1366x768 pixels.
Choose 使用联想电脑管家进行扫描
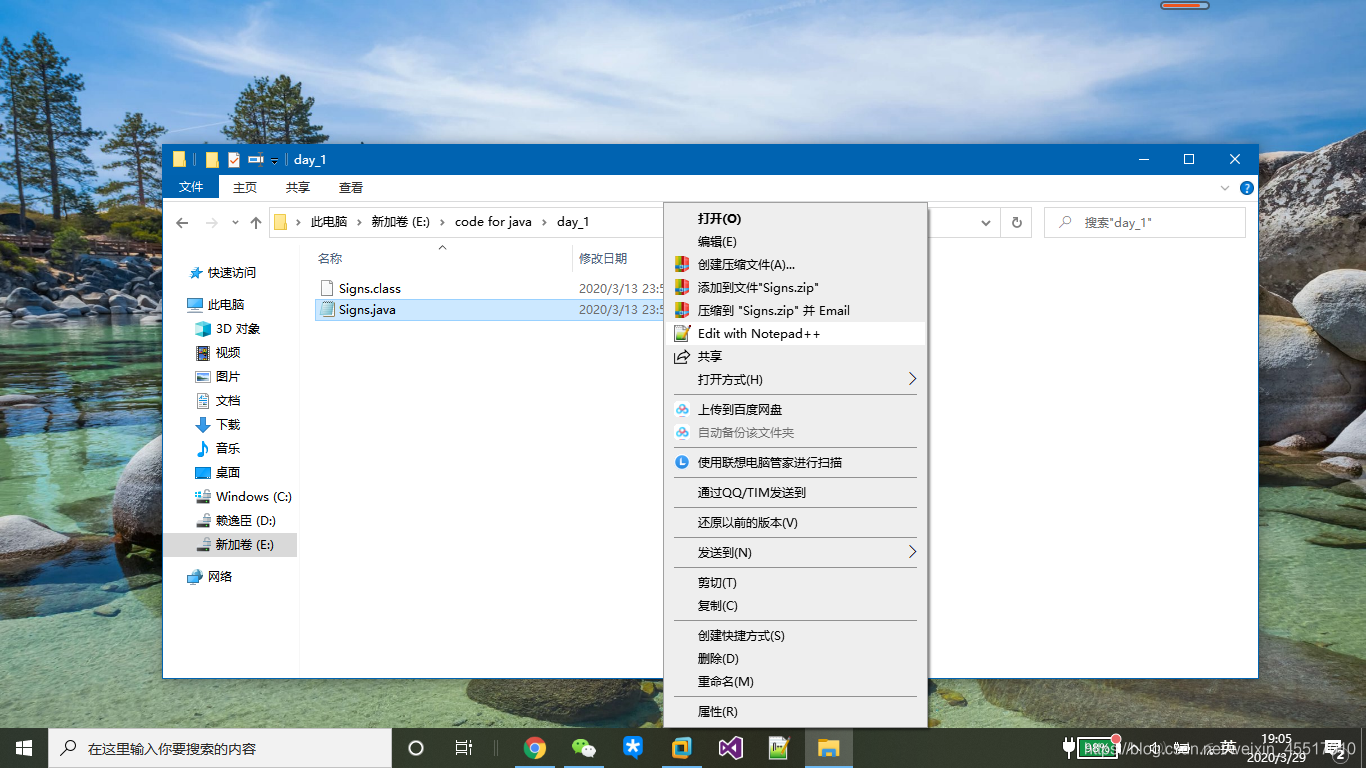[x=796, y=462]
